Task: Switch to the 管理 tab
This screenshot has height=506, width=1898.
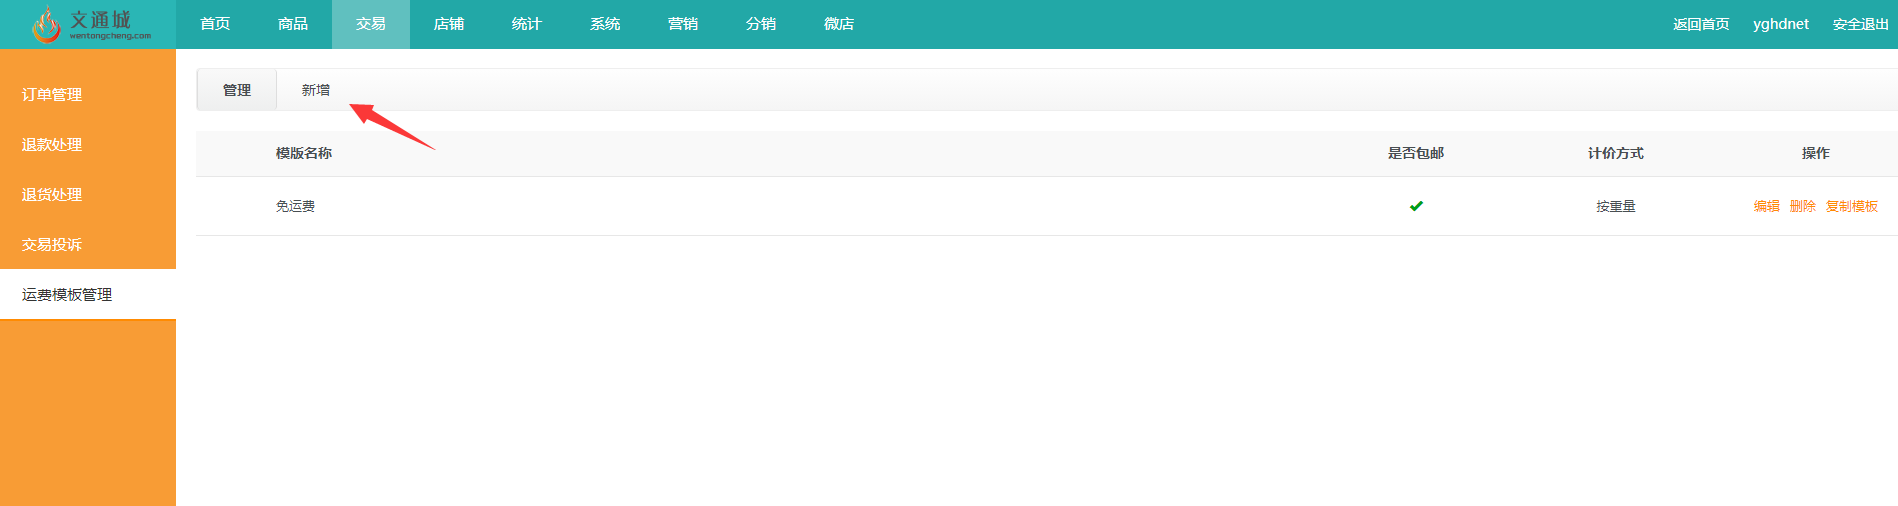Action: click(x=237, y=90)
